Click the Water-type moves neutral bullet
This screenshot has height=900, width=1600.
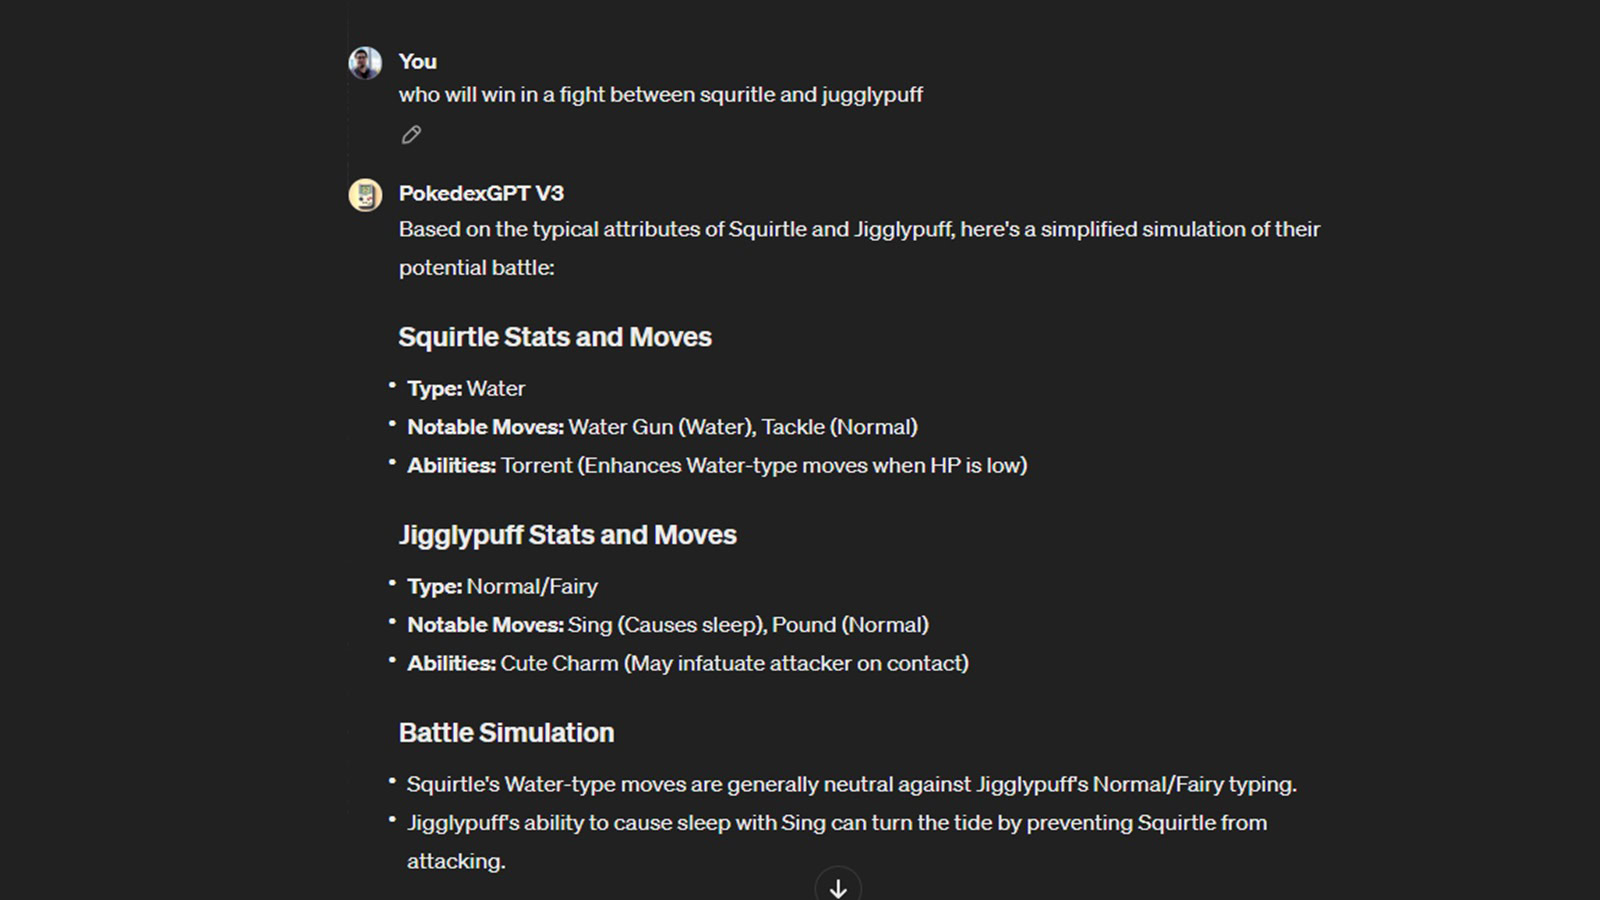[x=851, y=785]
